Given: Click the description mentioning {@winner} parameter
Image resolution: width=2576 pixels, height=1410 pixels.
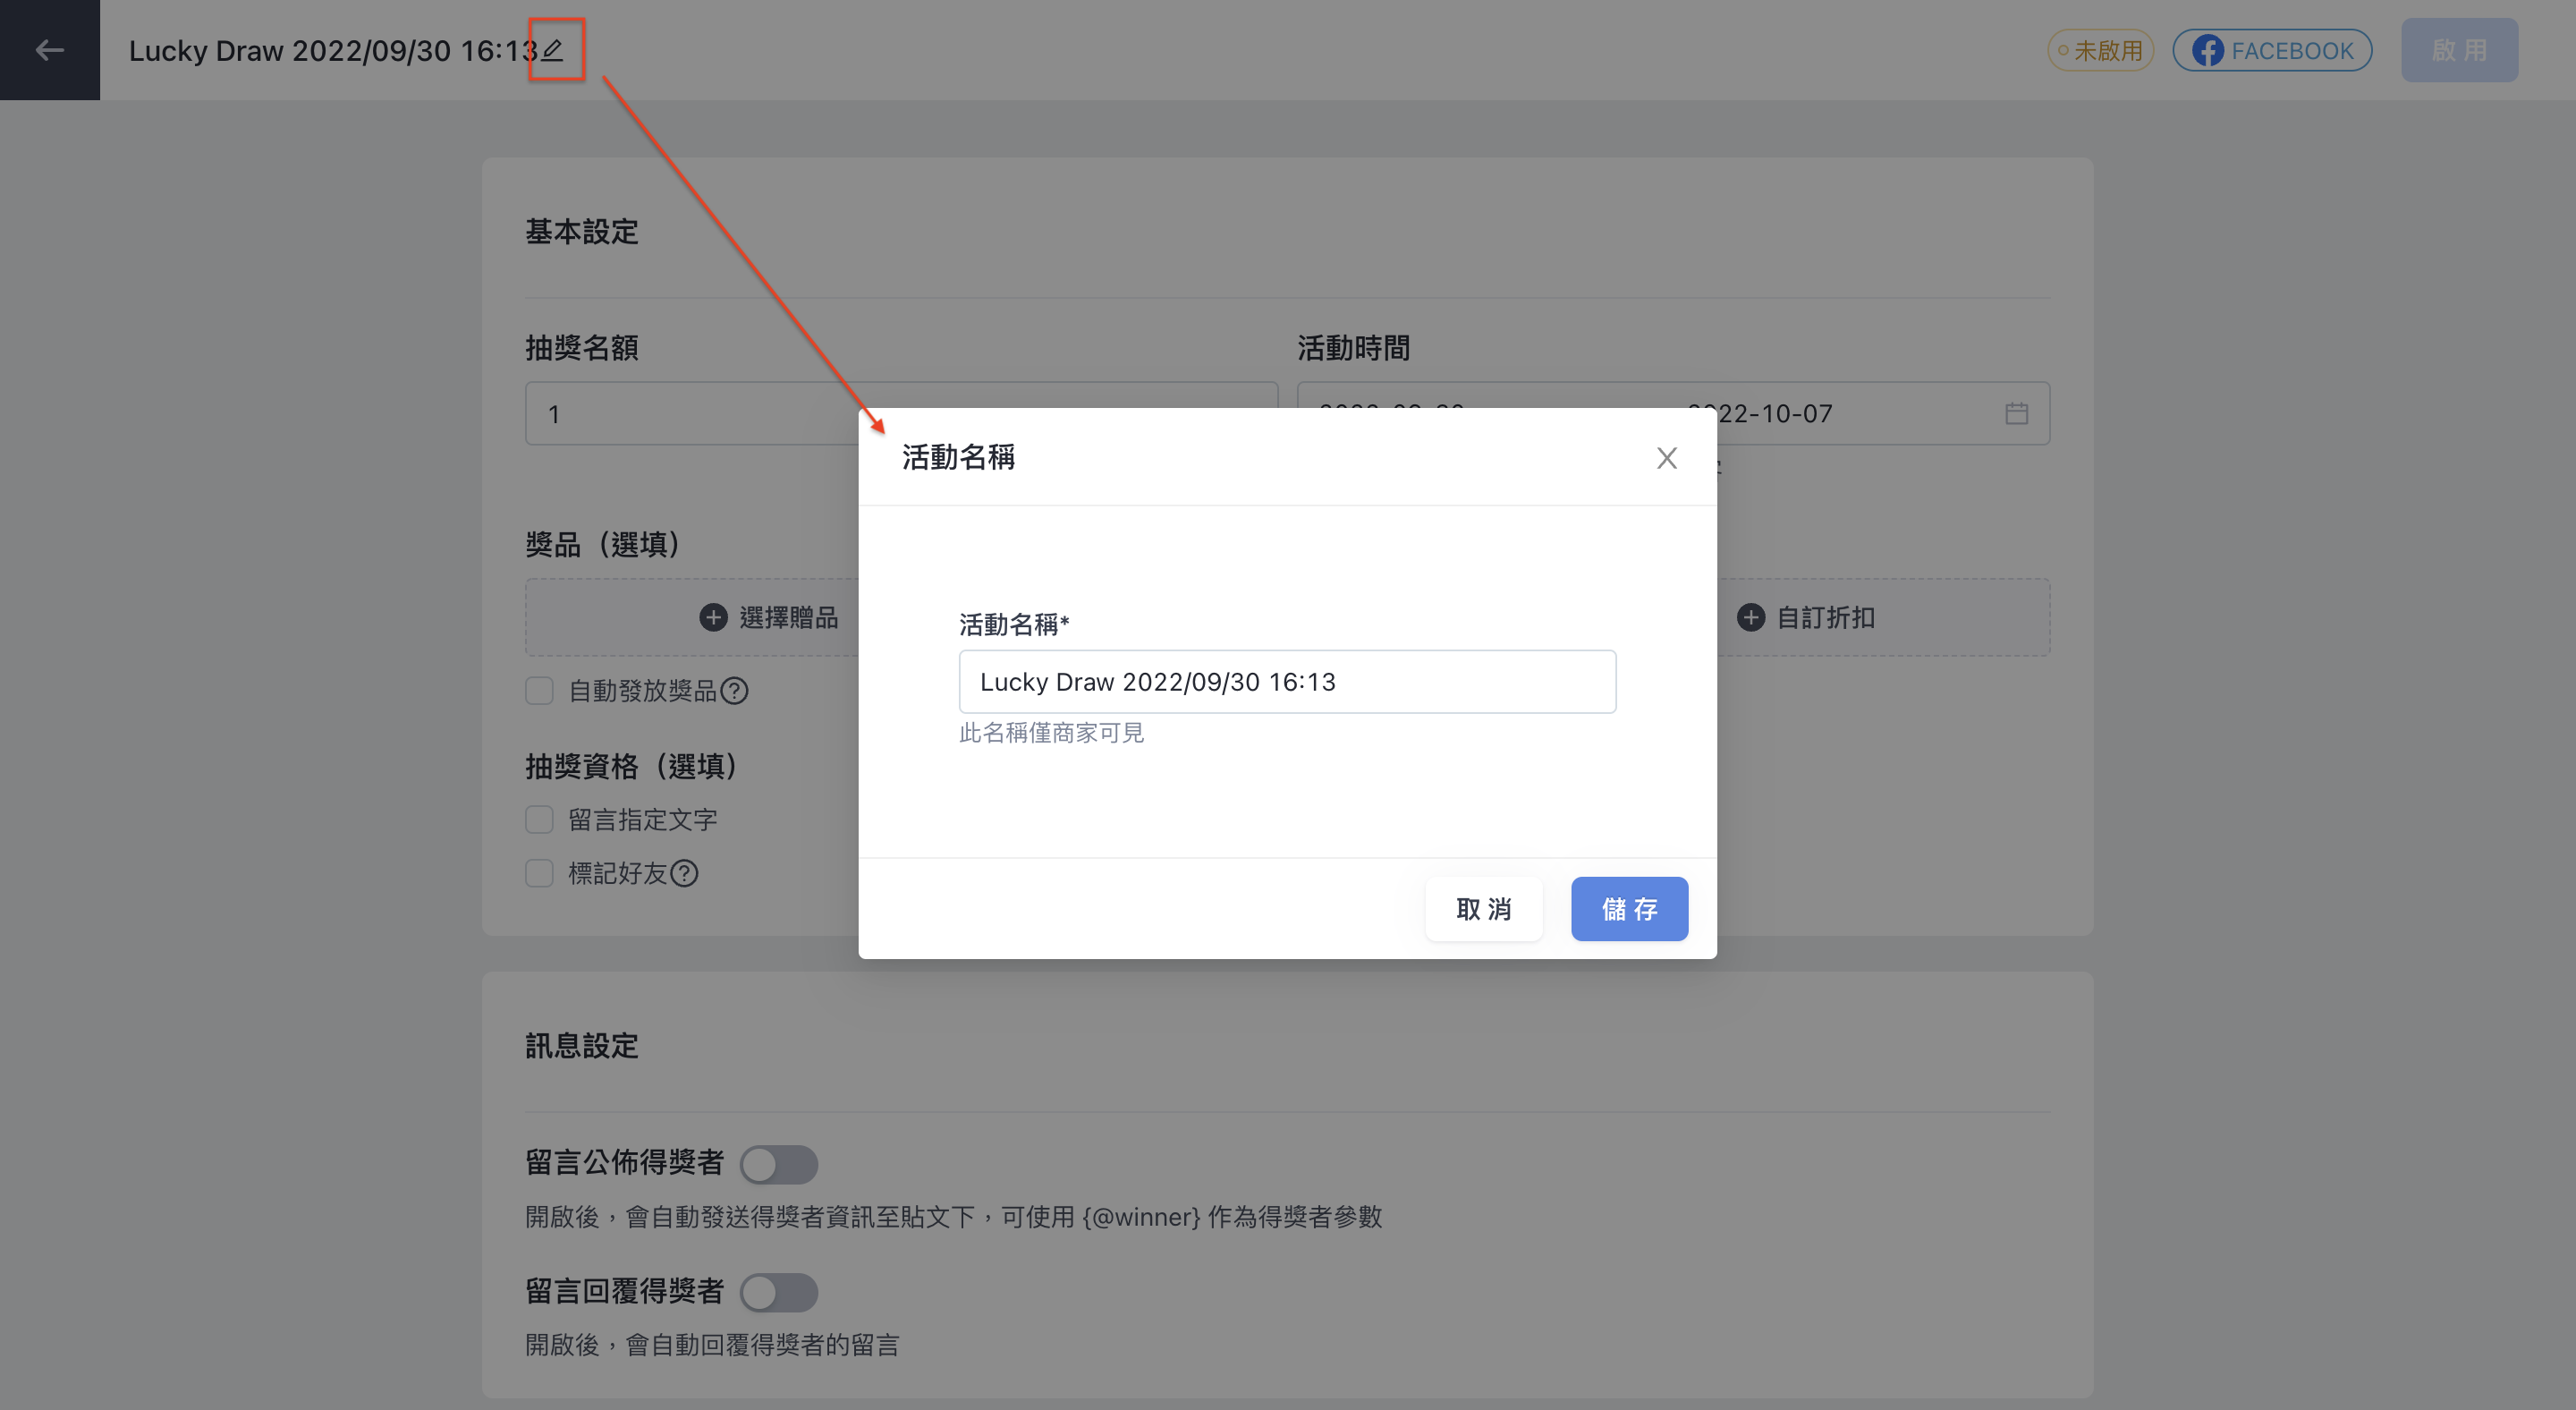Looking at the screenshot, I should point(953,1217).
